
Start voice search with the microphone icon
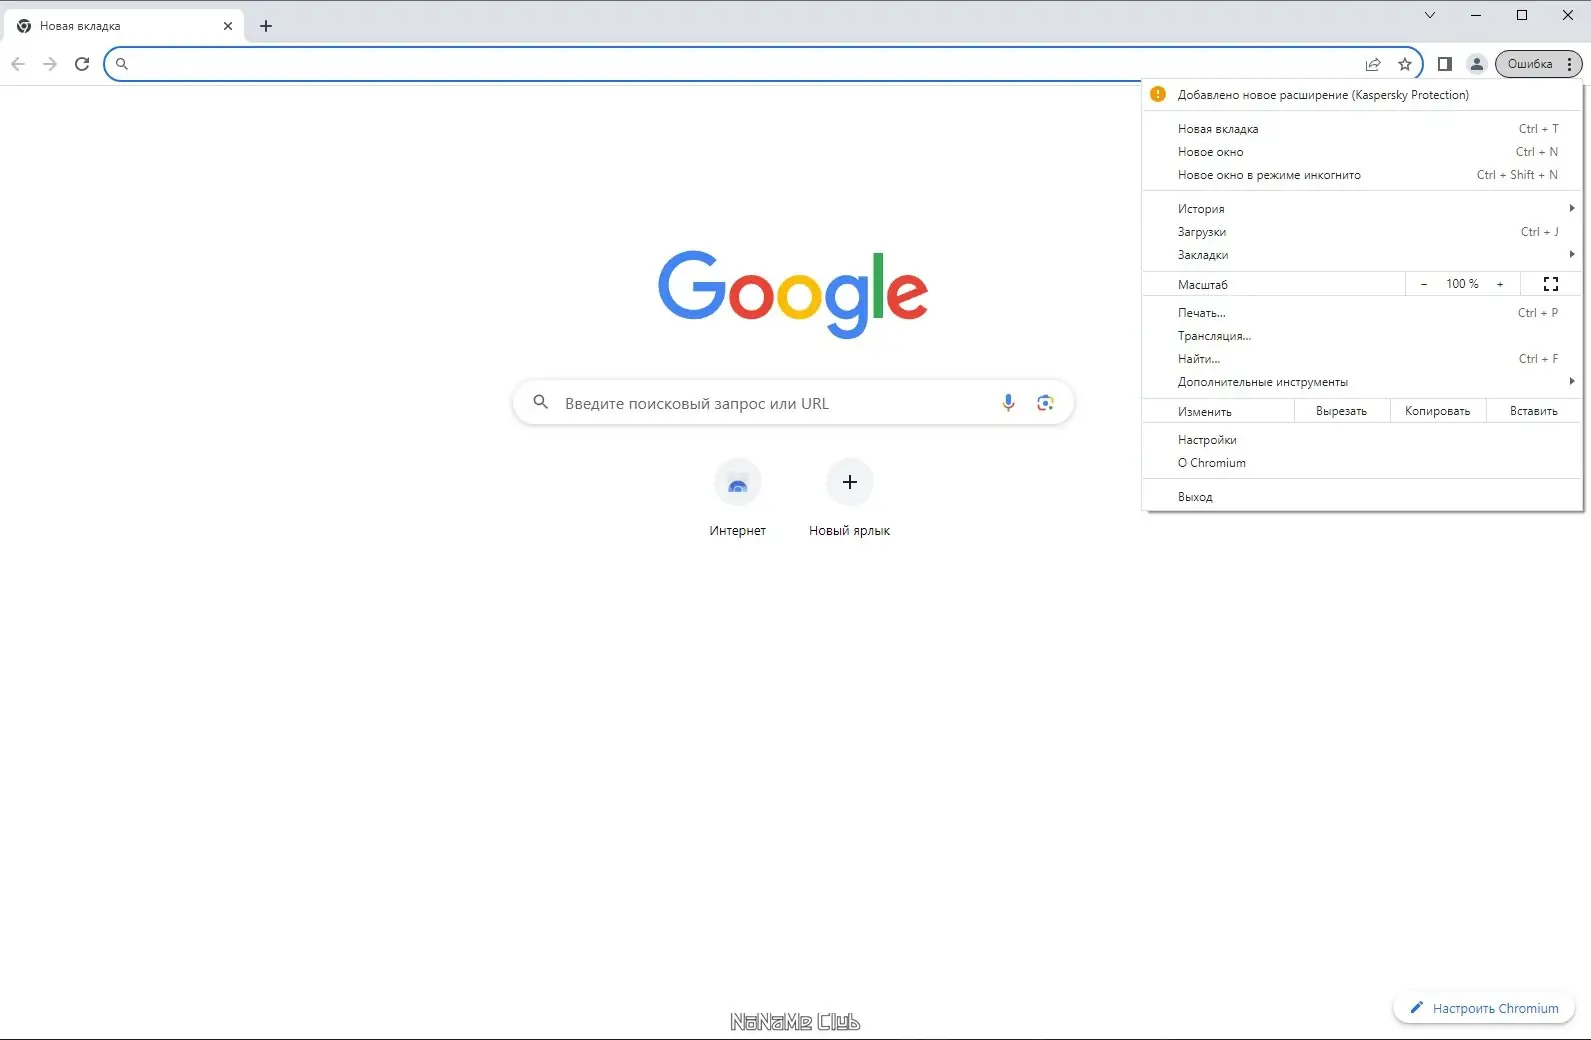click(x=1008, y=402)
